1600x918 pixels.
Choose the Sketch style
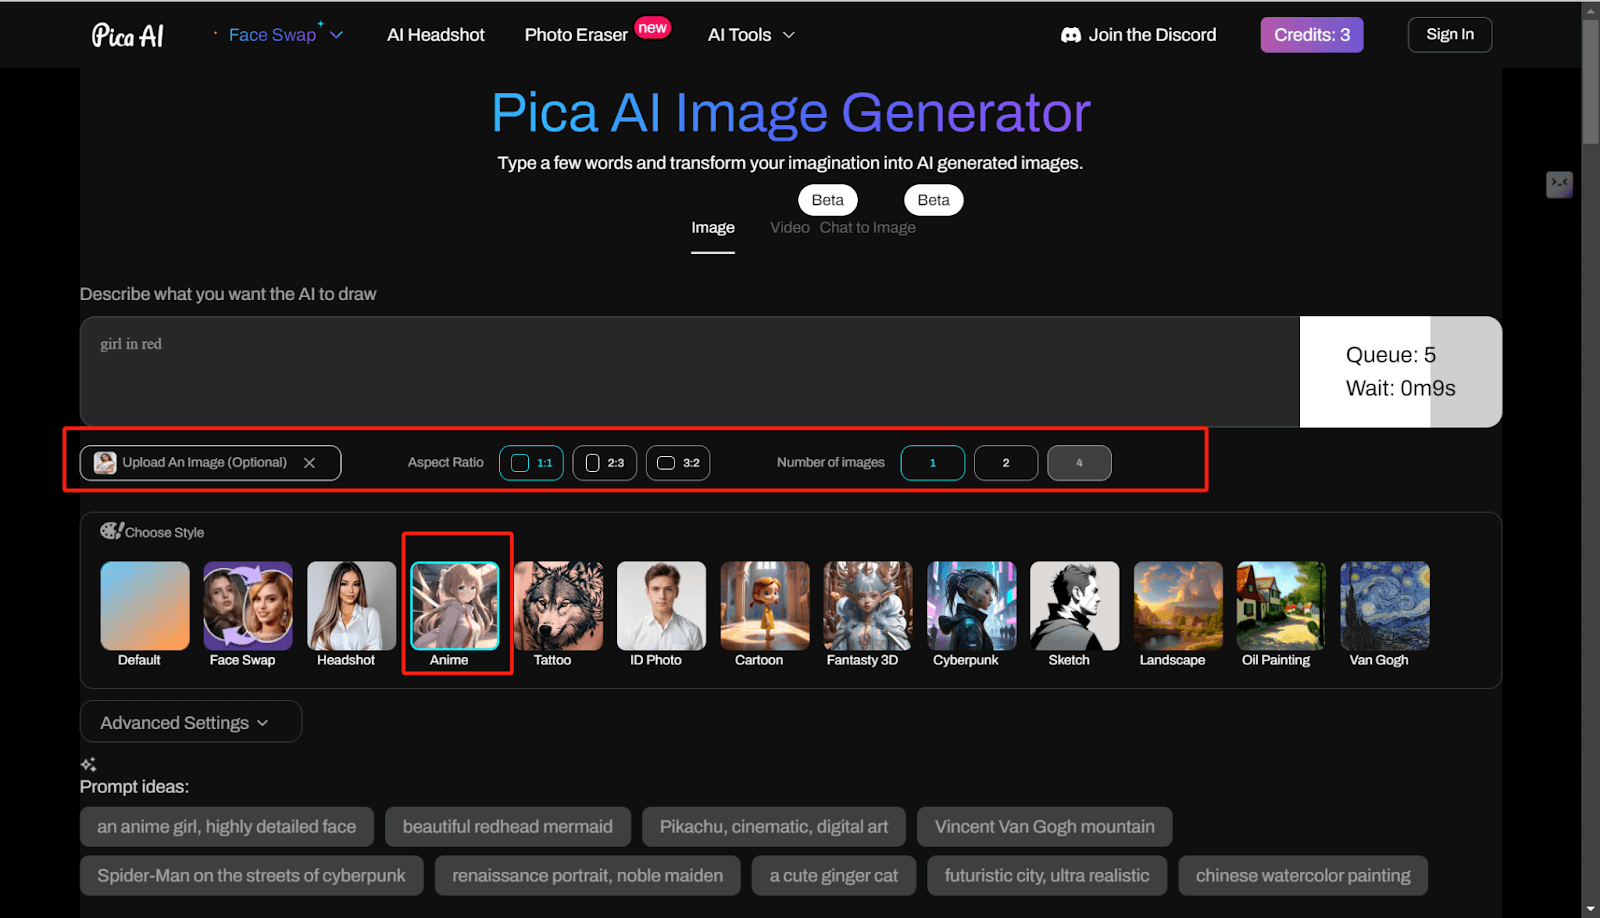tap(1075, 606)
